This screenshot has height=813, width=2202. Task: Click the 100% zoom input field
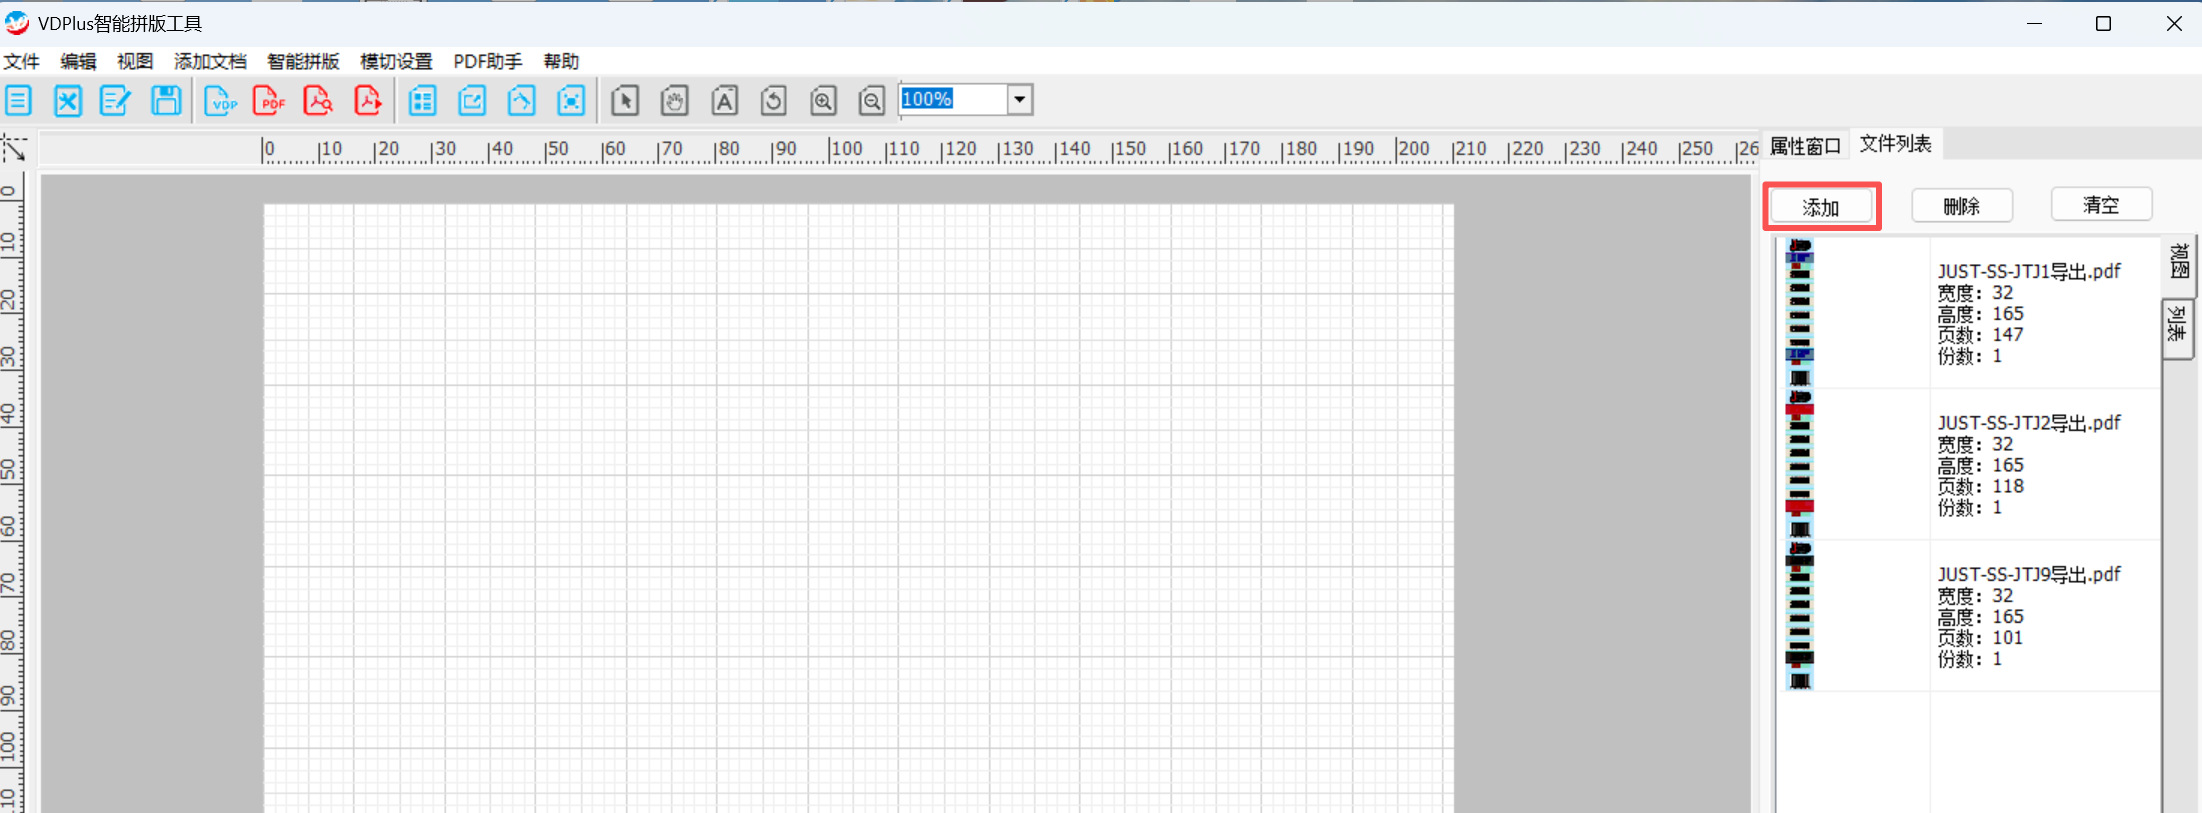[952, 100]
